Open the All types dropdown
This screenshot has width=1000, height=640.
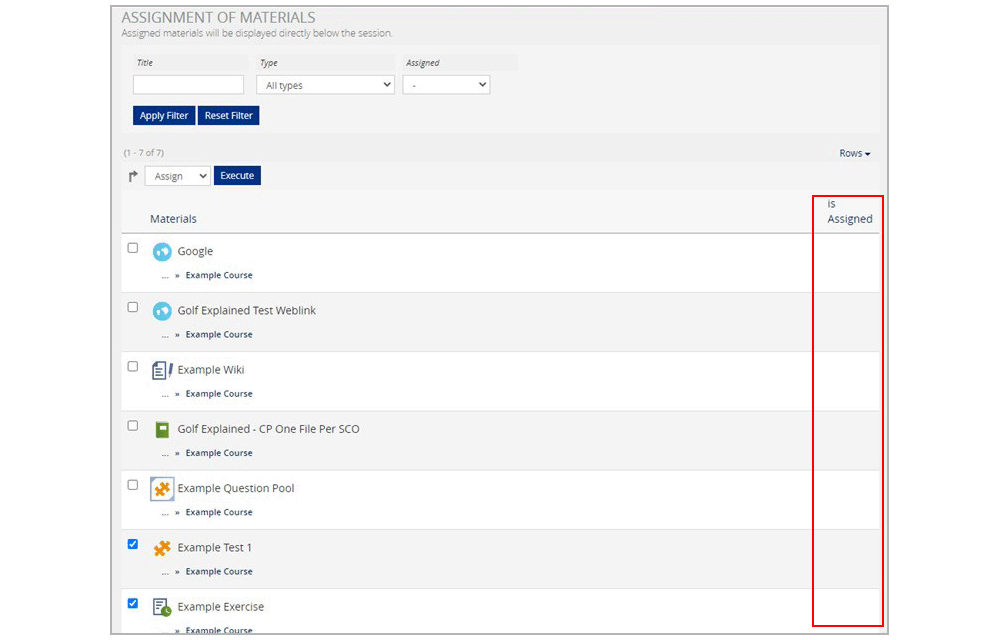[x=325, y=85]
